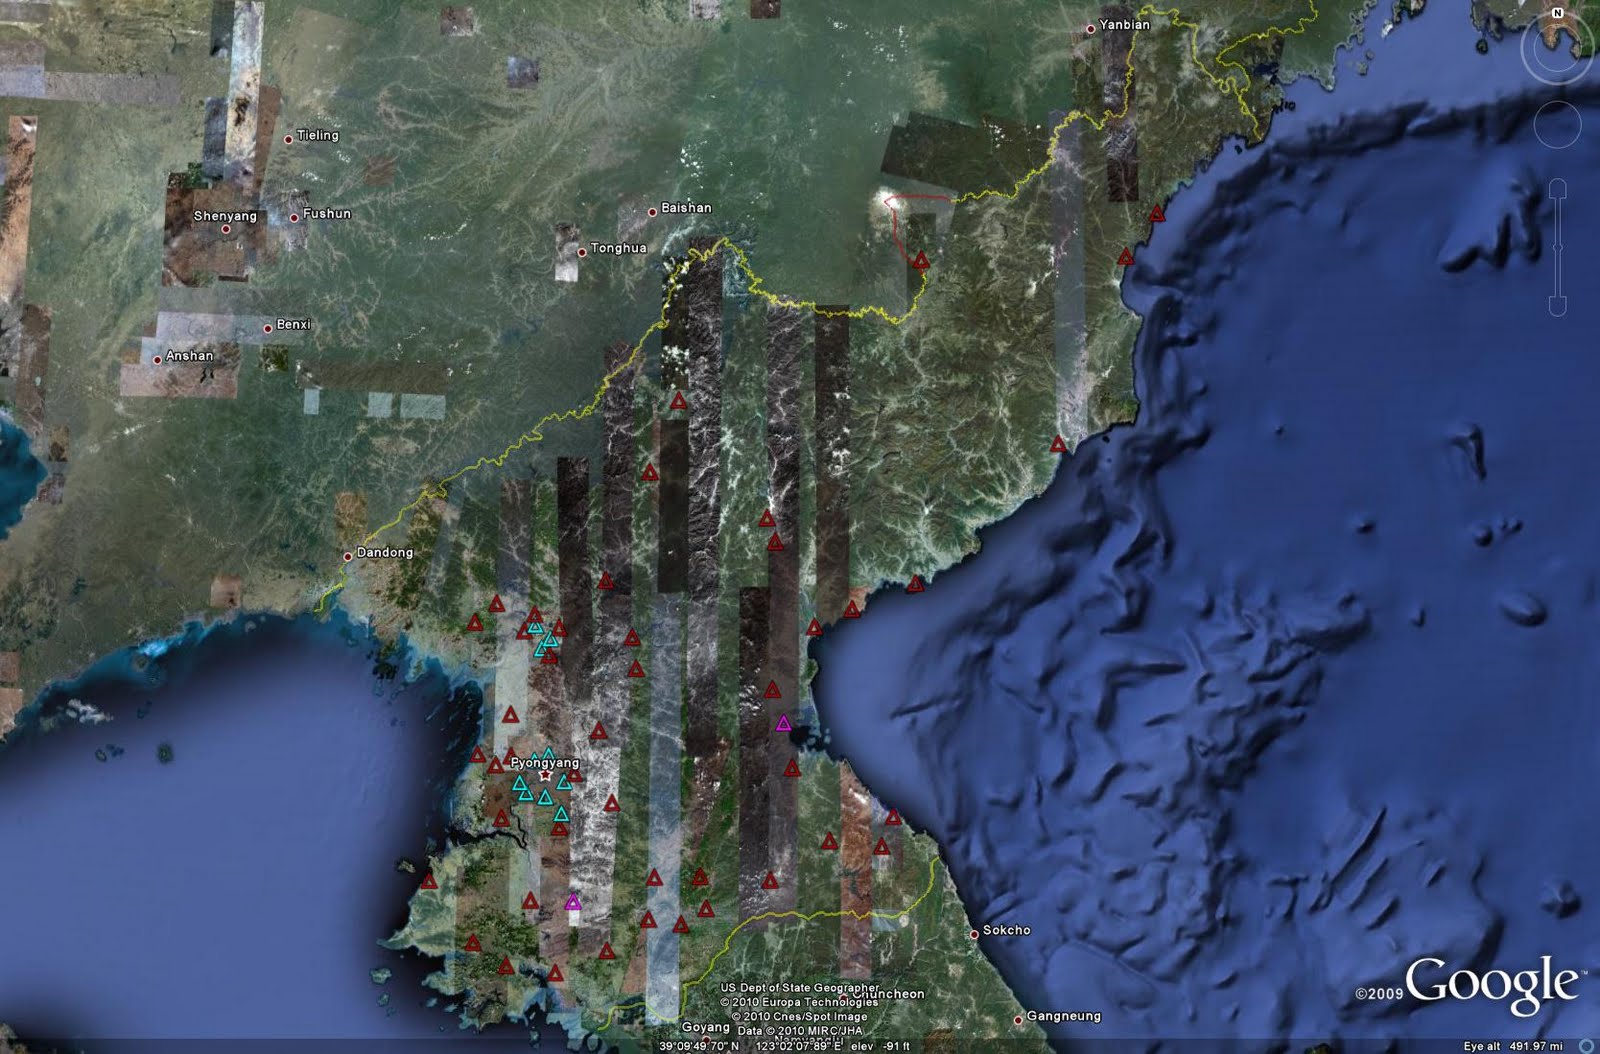Select the red triangle marker near the northeast coastline
This screenshot has width=1600, height=1054.
(1159, 214)
